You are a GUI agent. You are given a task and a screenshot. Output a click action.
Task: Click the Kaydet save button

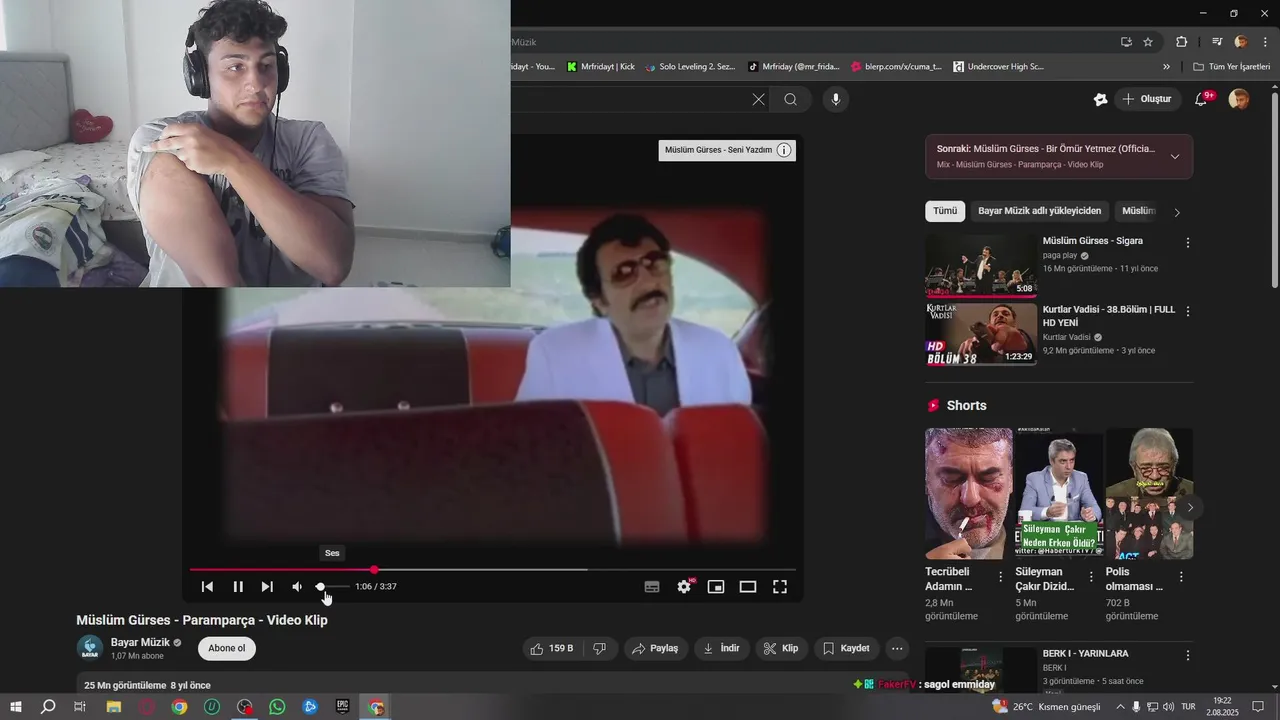pos(847,648)
